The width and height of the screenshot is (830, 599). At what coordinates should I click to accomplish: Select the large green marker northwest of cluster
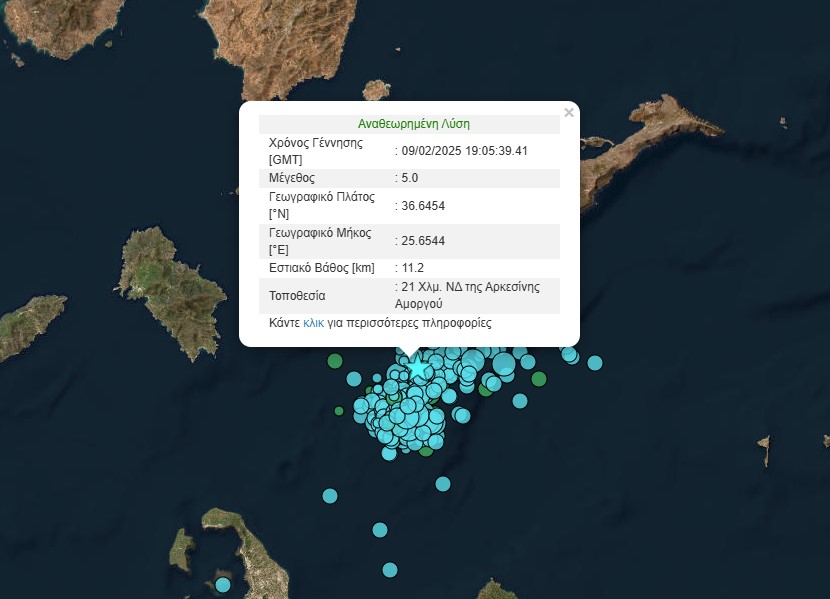coord(335,361)
